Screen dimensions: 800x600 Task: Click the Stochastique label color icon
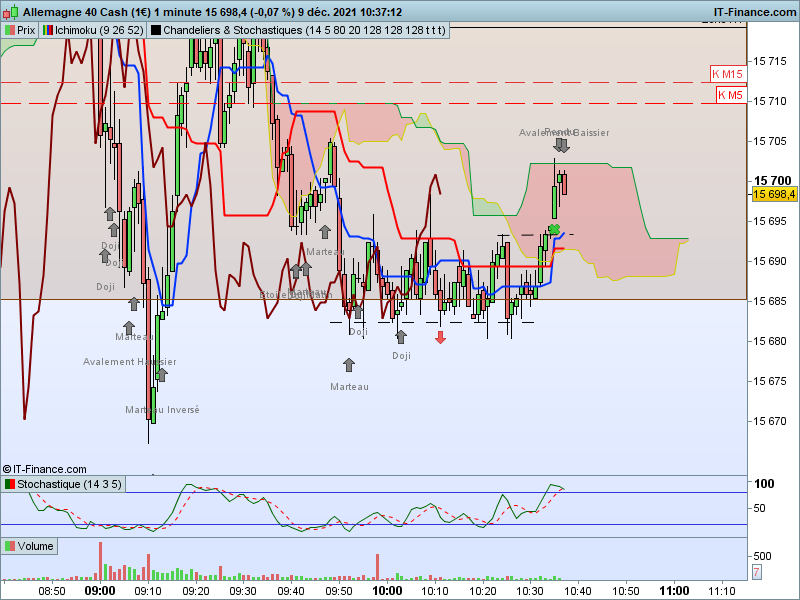tap(10, 484)
